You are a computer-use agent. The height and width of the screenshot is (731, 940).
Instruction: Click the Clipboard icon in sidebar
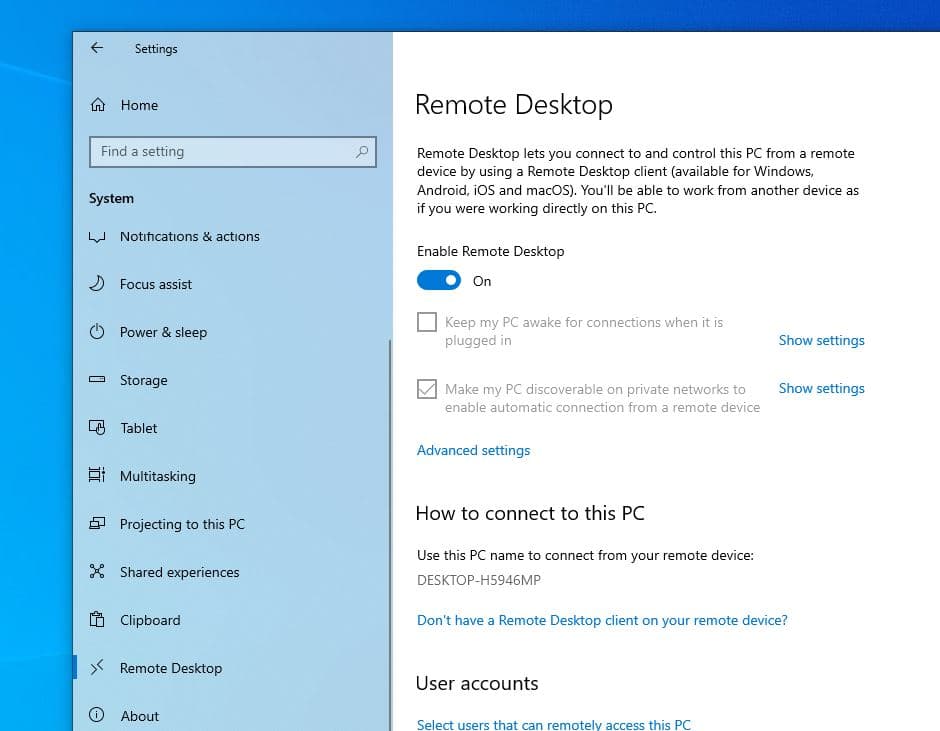pos(97,620)
